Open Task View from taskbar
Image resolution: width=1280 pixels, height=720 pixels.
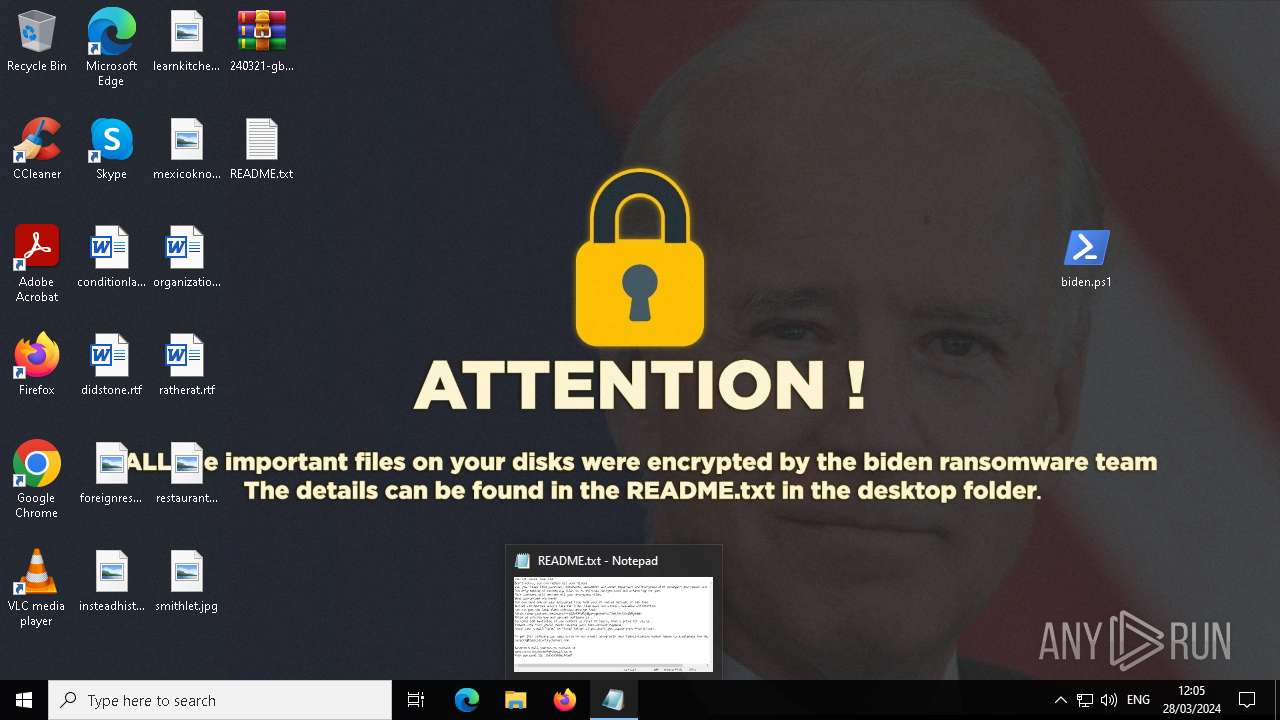point(416,700)
